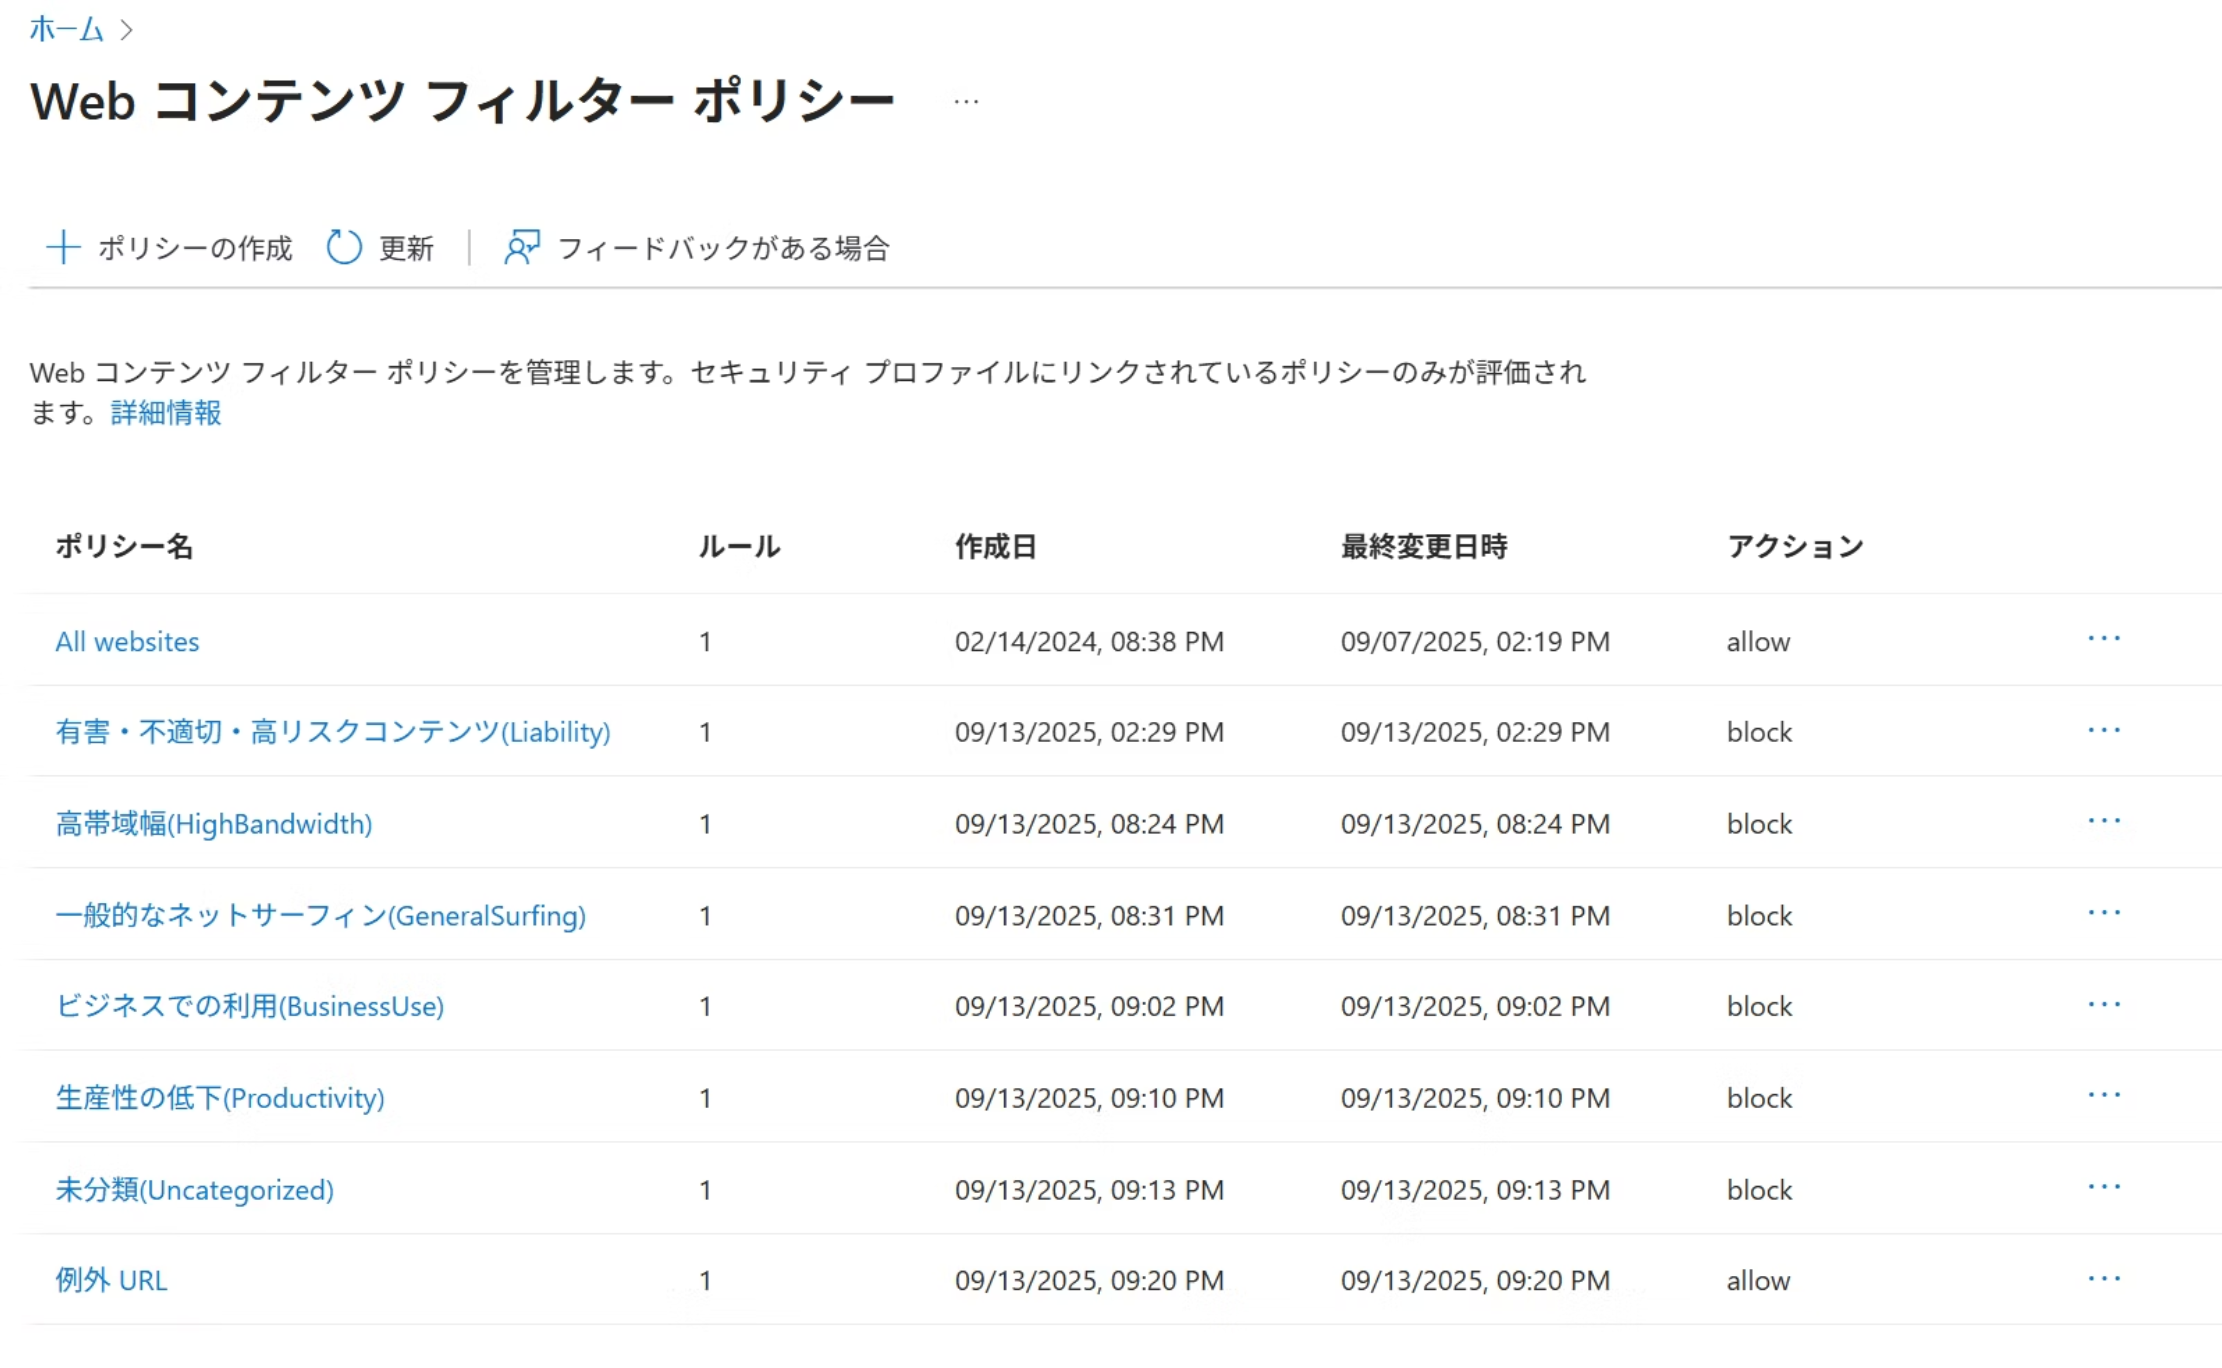This screenshot has width=2222, height=1368.
Task: Open the ellipsis menu beside the page title
Action: (966, 101)
